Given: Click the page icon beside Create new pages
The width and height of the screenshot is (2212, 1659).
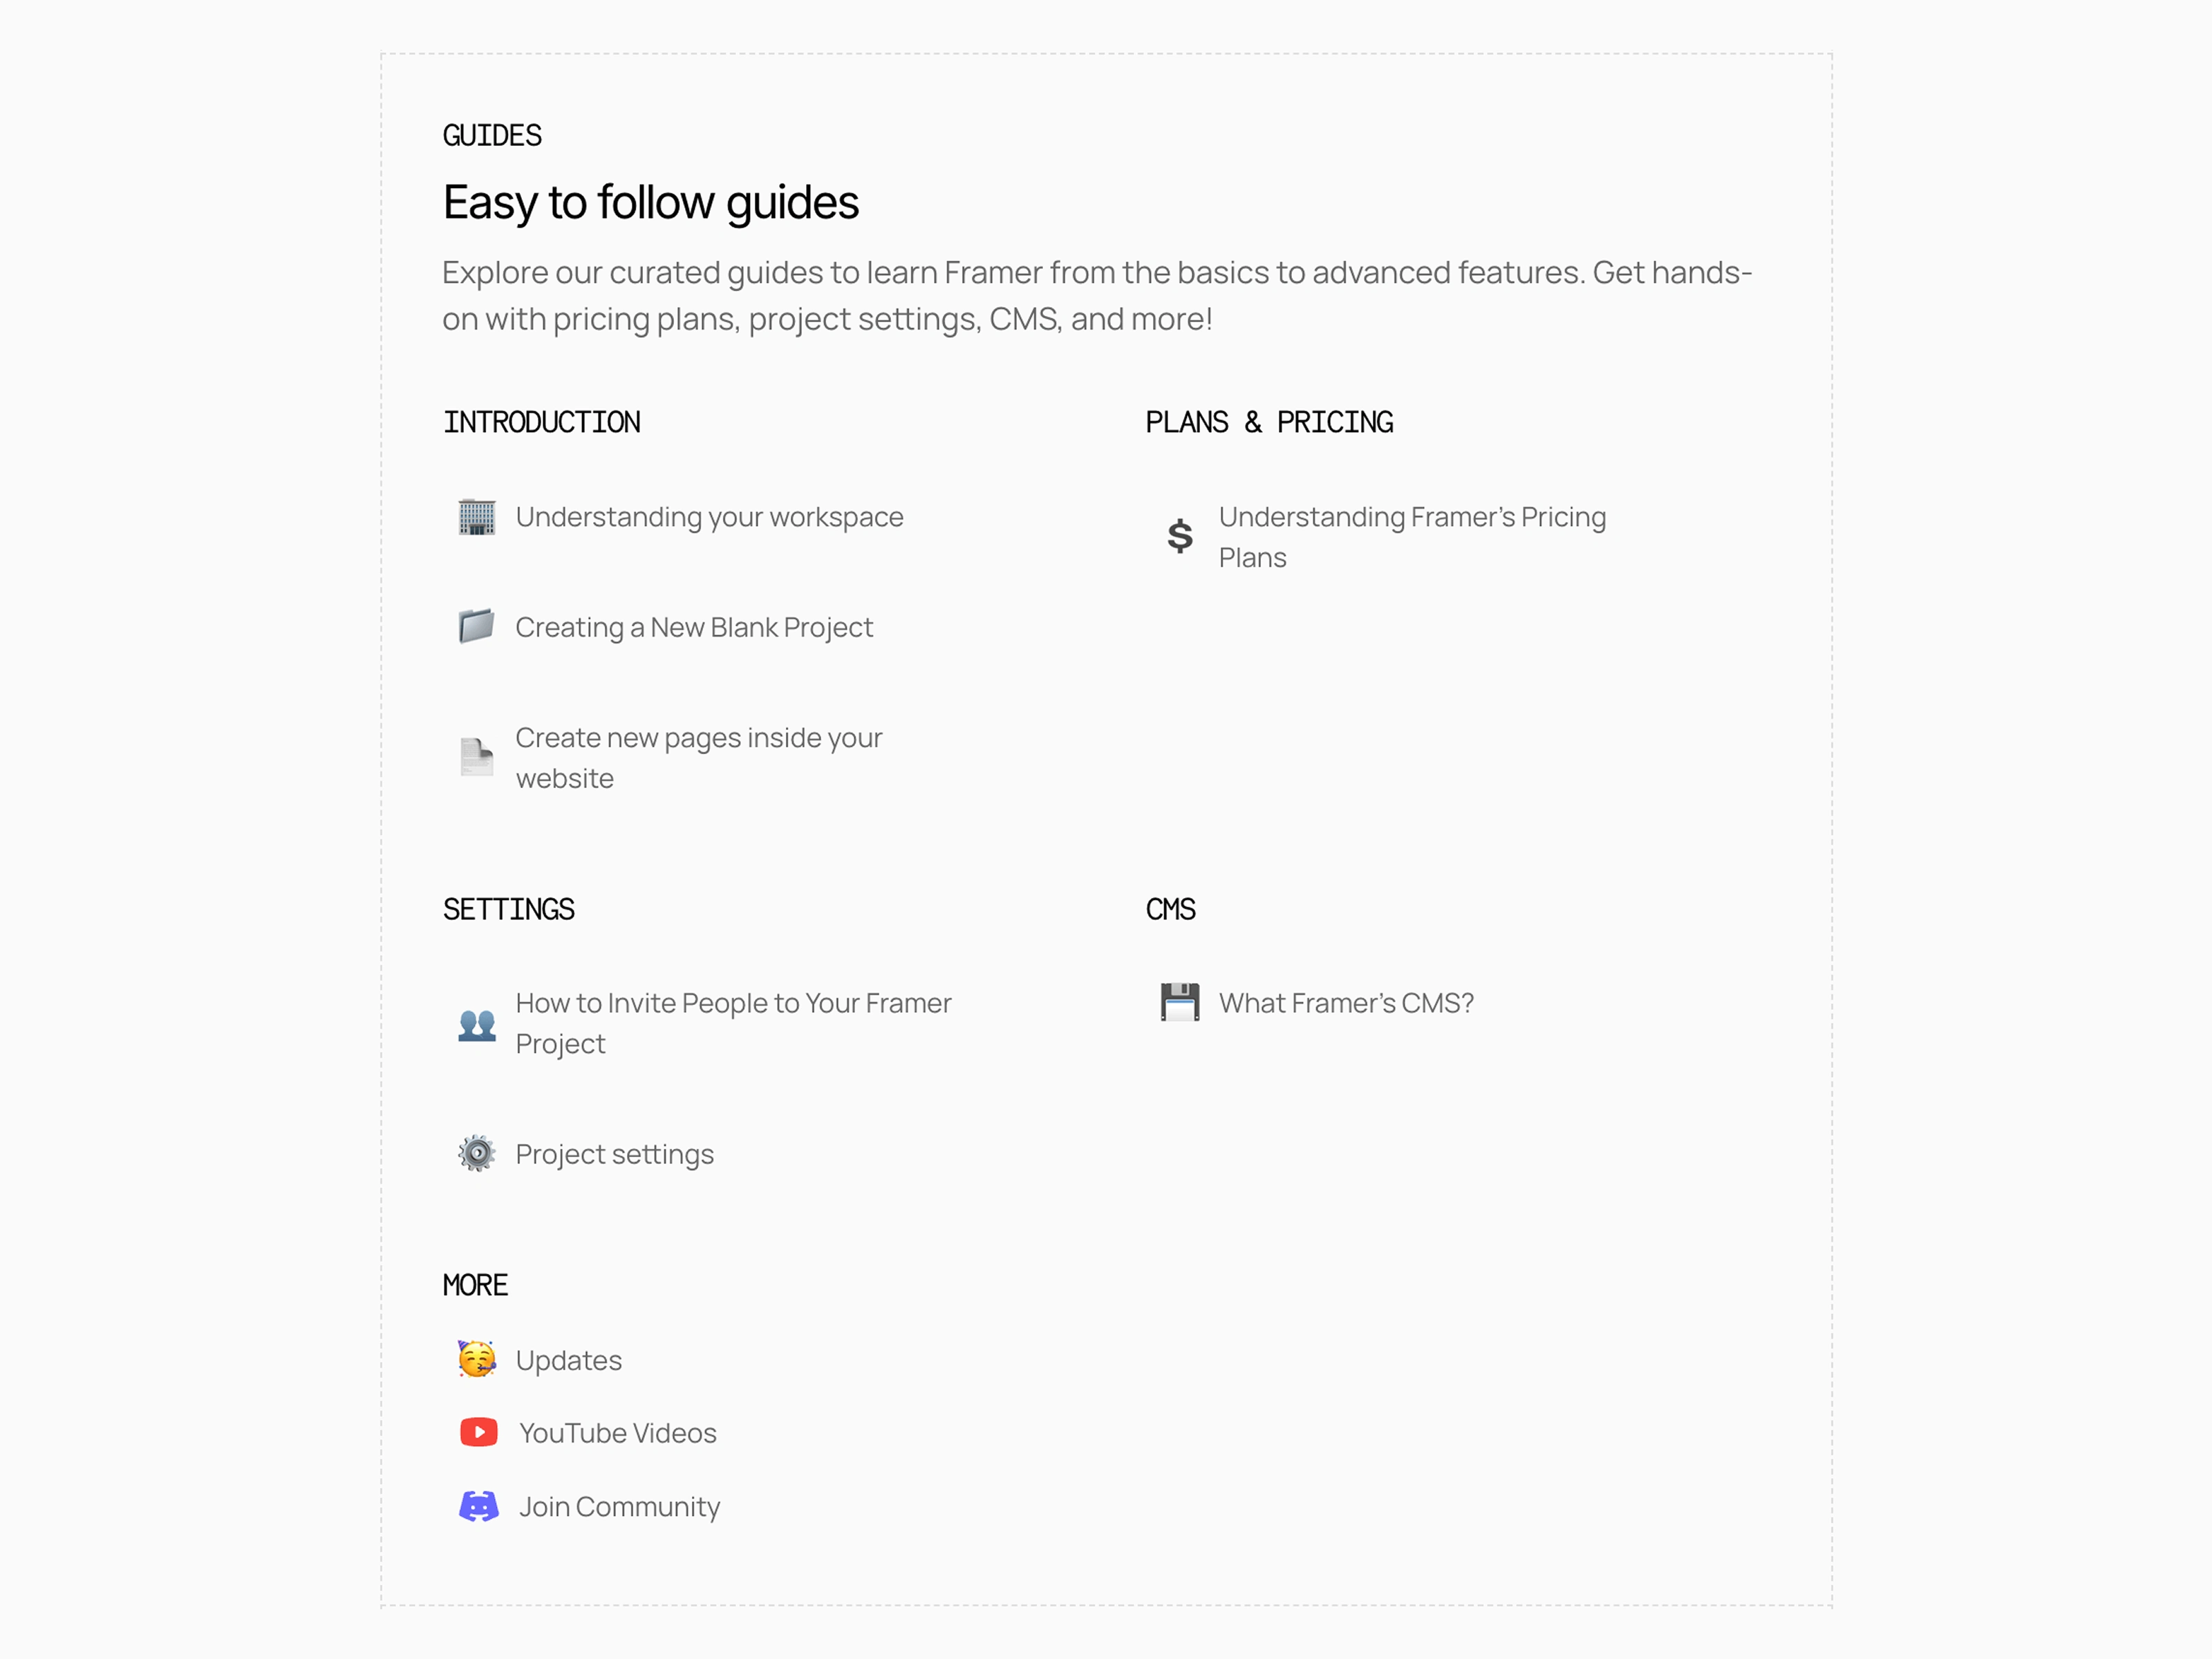Looking at the screenshot, I should pos(477,757).
